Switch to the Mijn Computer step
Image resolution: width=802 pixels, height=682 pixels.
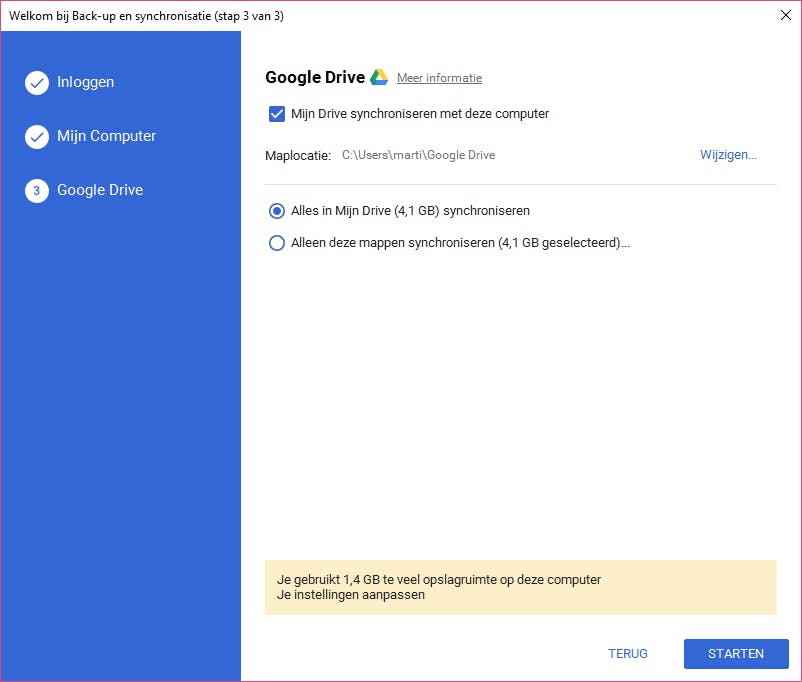(106, 136)
